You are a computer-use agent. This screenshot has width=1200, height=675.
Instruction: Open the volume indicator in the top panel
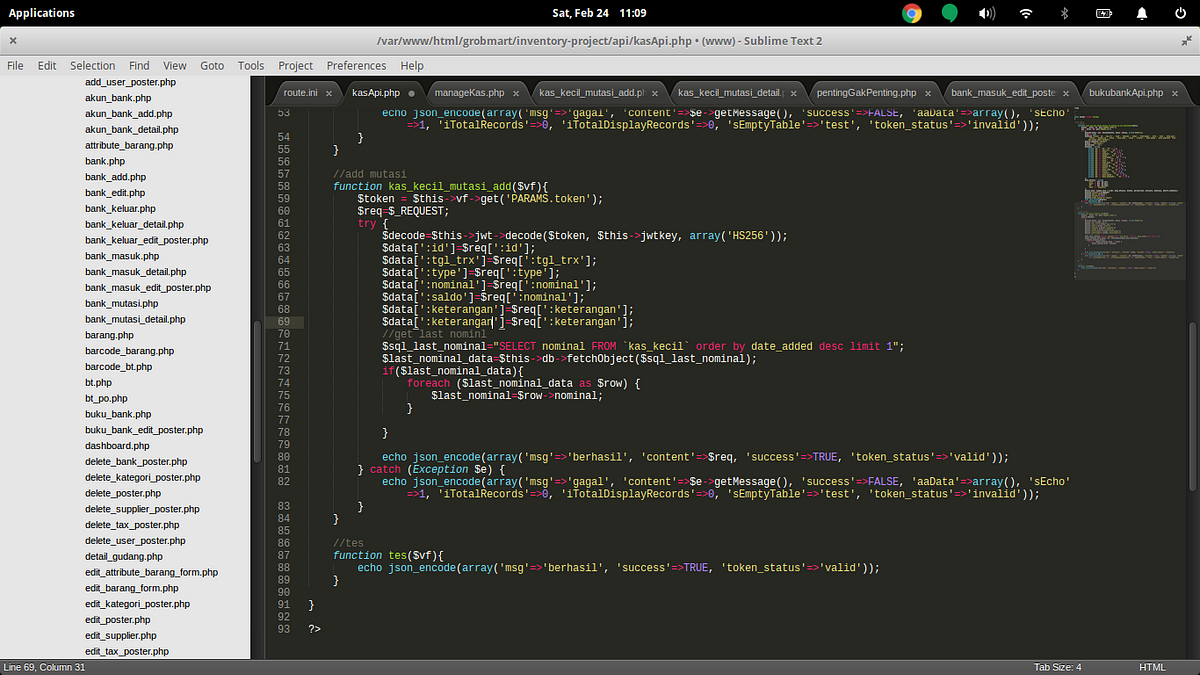(987, 13)
